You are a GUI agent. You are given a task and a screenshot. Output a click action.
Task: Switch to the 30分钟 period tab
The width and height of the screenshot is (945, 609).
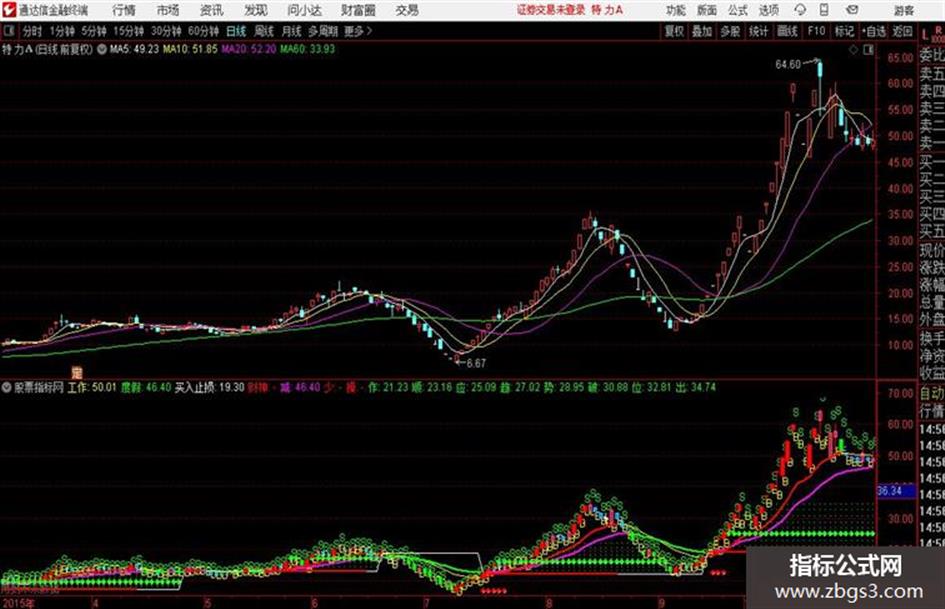point(166,31)
